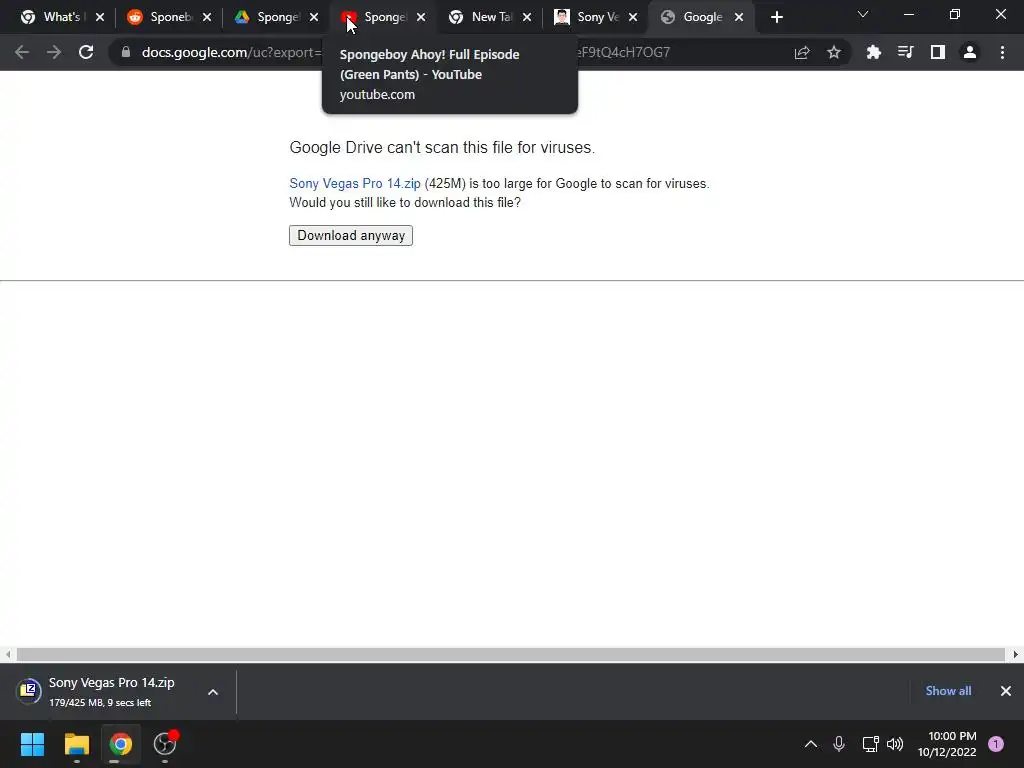This screenshot has width=1024, height=768.
Task: Reload the current page
Action: point(86,52)
